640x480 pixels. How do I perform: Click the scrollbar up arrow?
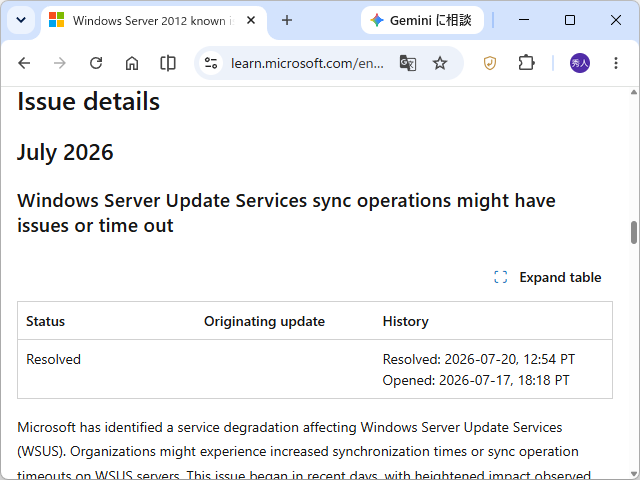click(x=633, y=92)
